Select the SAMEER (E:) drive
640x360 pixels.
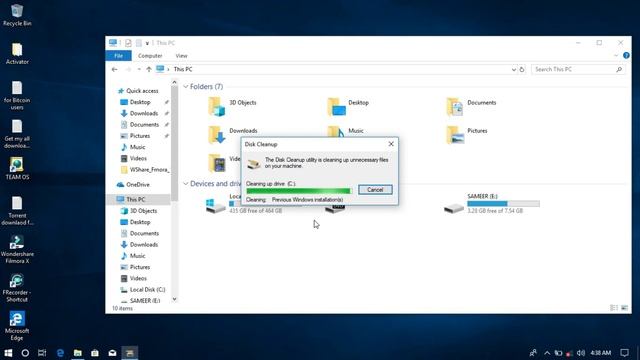pos(492,204)
